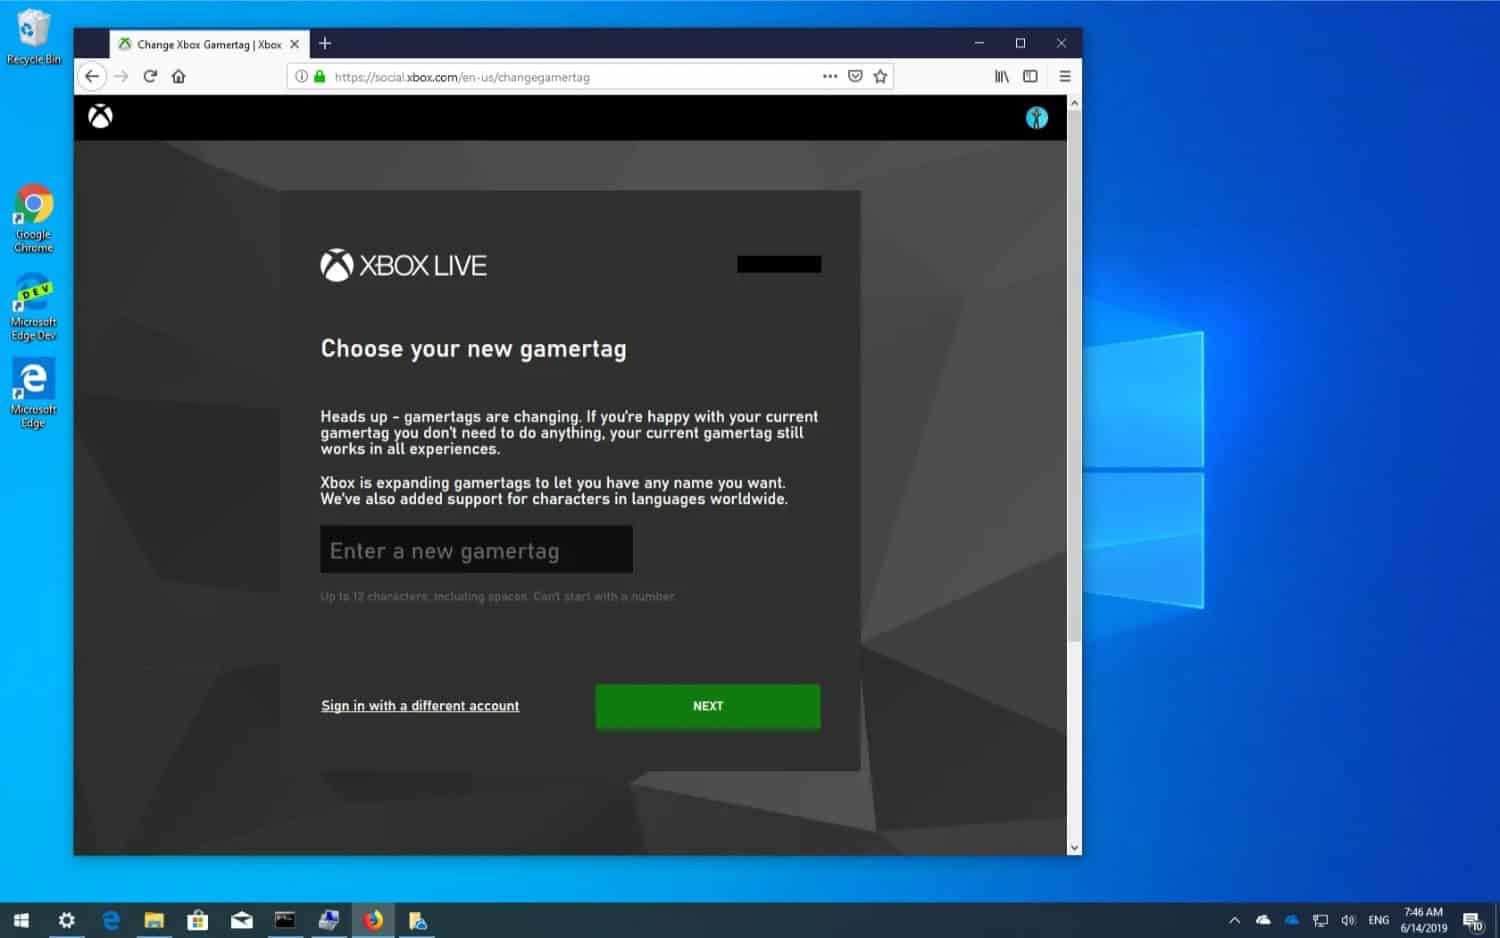Select Microsoft Edge desktop shortcut

click(33, 394)
